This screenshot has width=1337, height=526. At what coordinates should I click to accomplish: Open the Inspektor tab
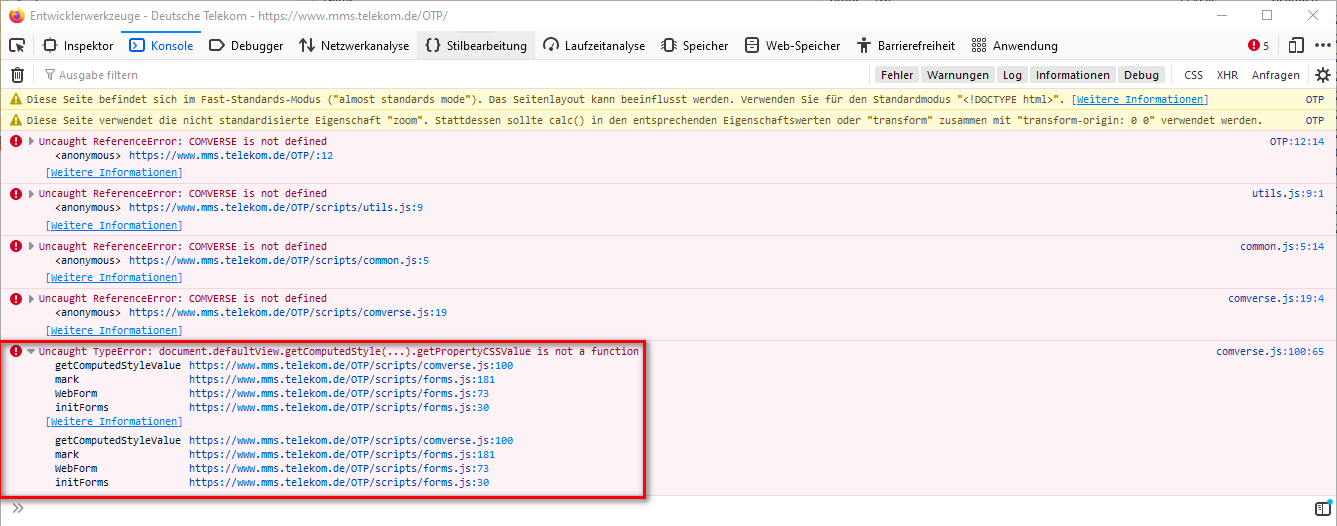pos(78,45)
